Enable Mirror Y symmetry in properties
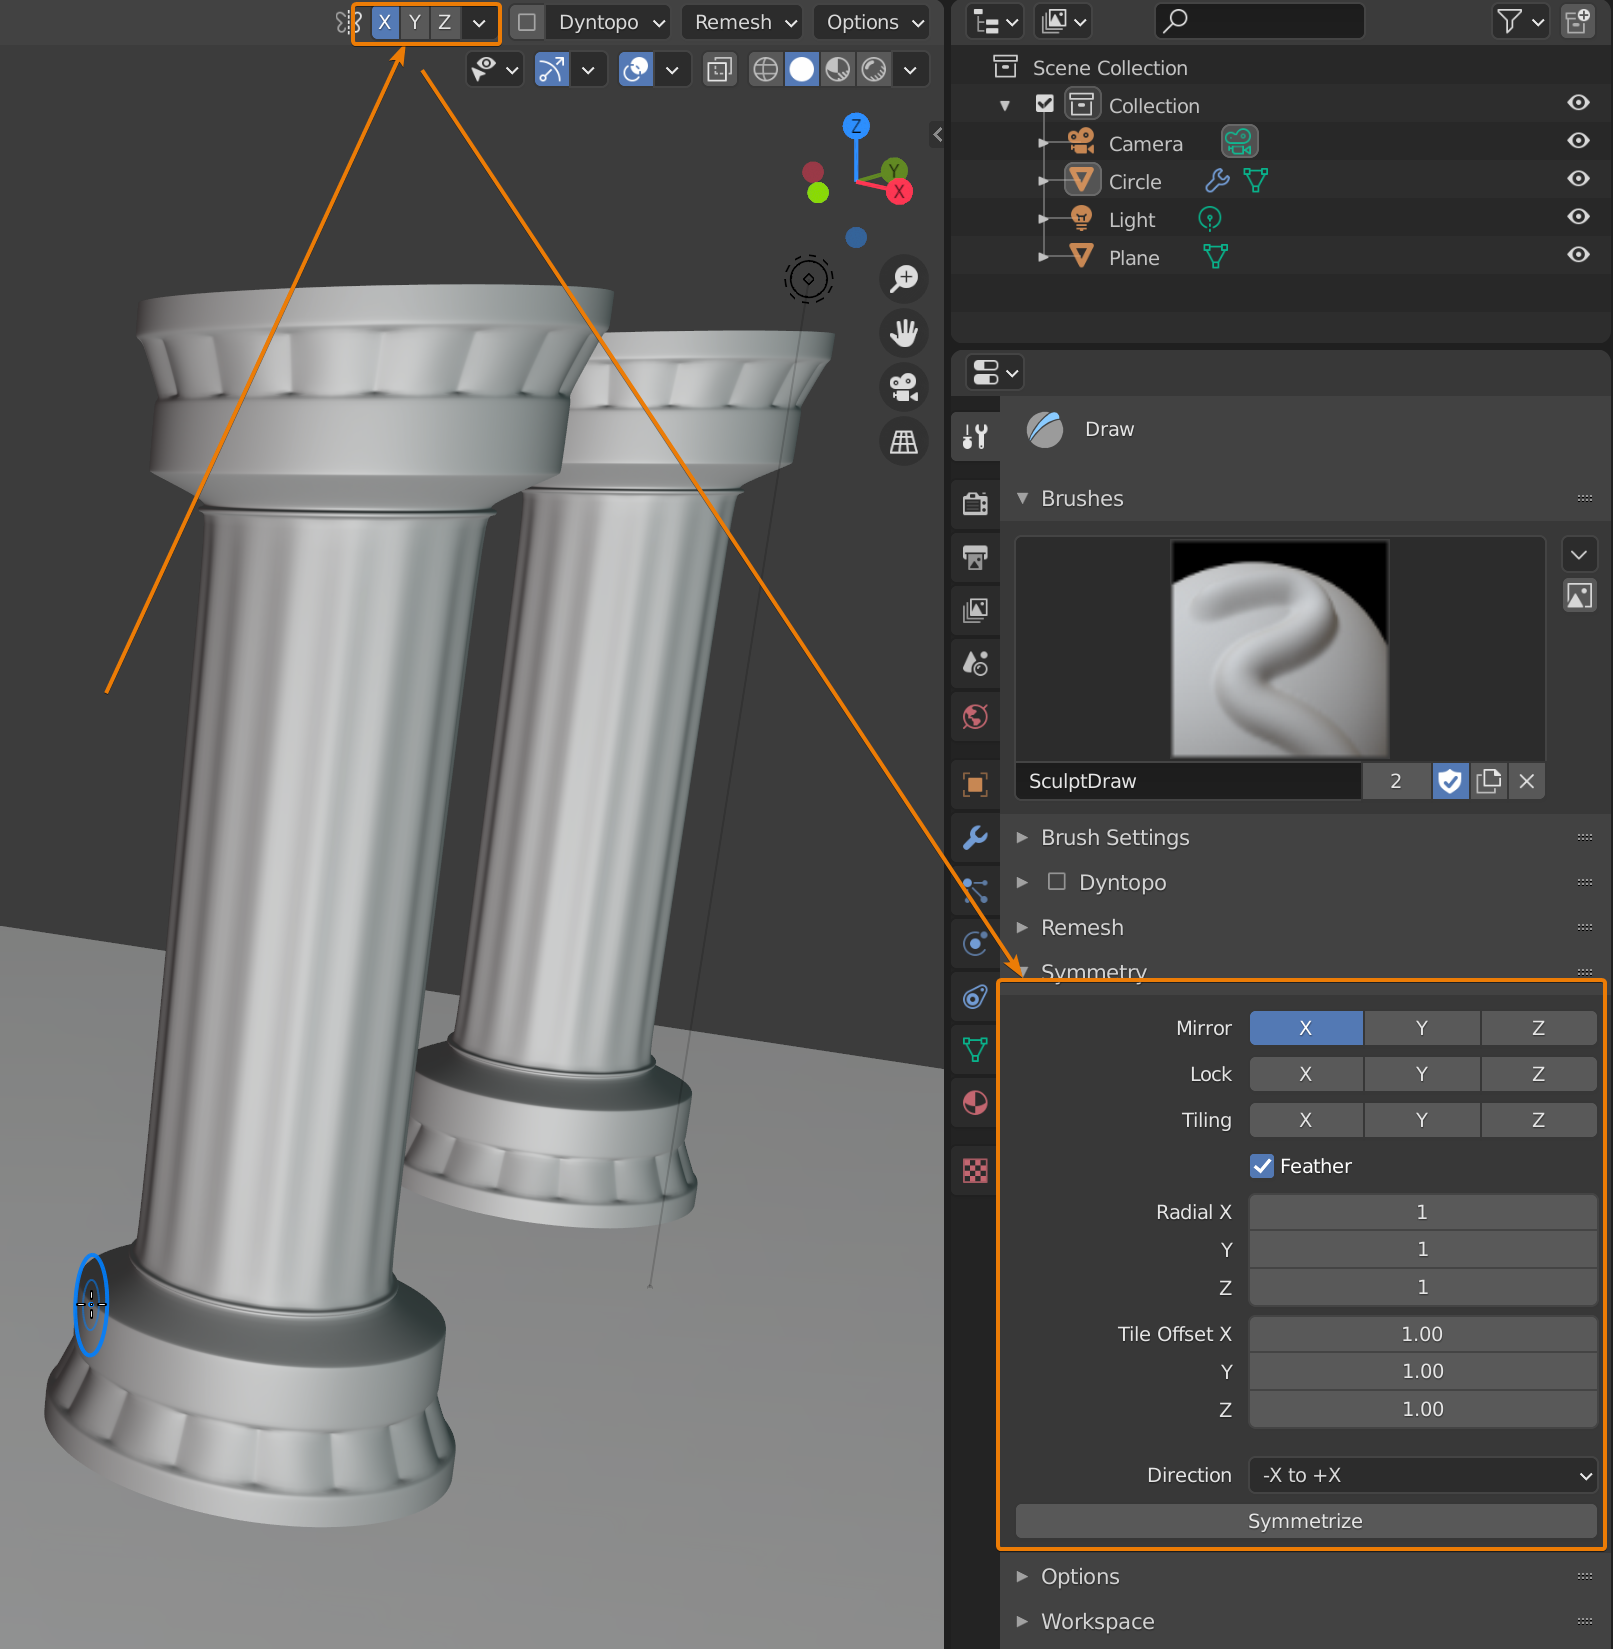Screen dimensions: 1613x1649 [1421, 1028]
